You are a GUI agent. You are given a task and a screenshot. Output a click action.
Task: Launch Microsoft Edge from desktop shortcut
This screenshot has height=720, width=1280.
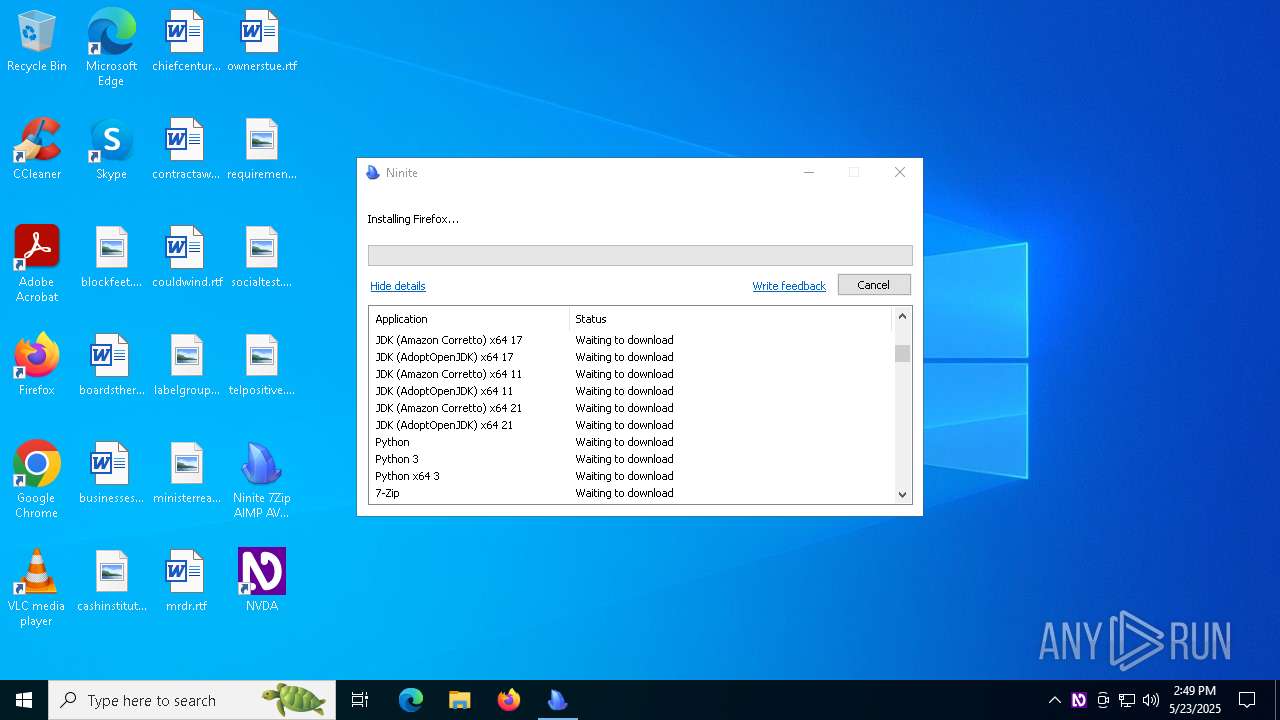(x=111, y=48)
